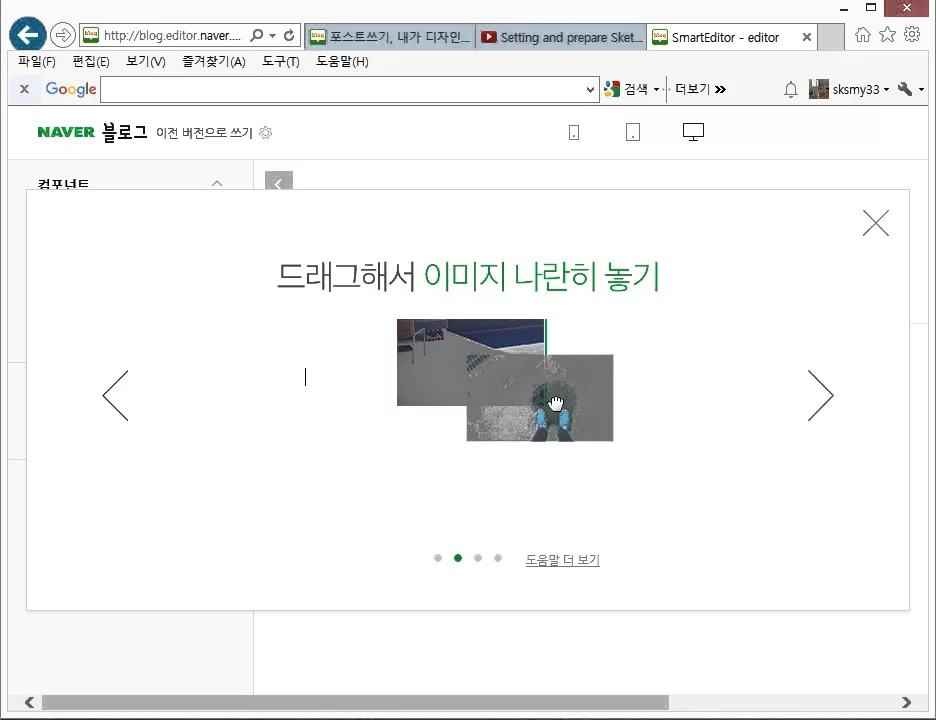This screenshot has width=936, height=720.
Task: Open Google toolbar notifications bell
Action: coord(790,90)
